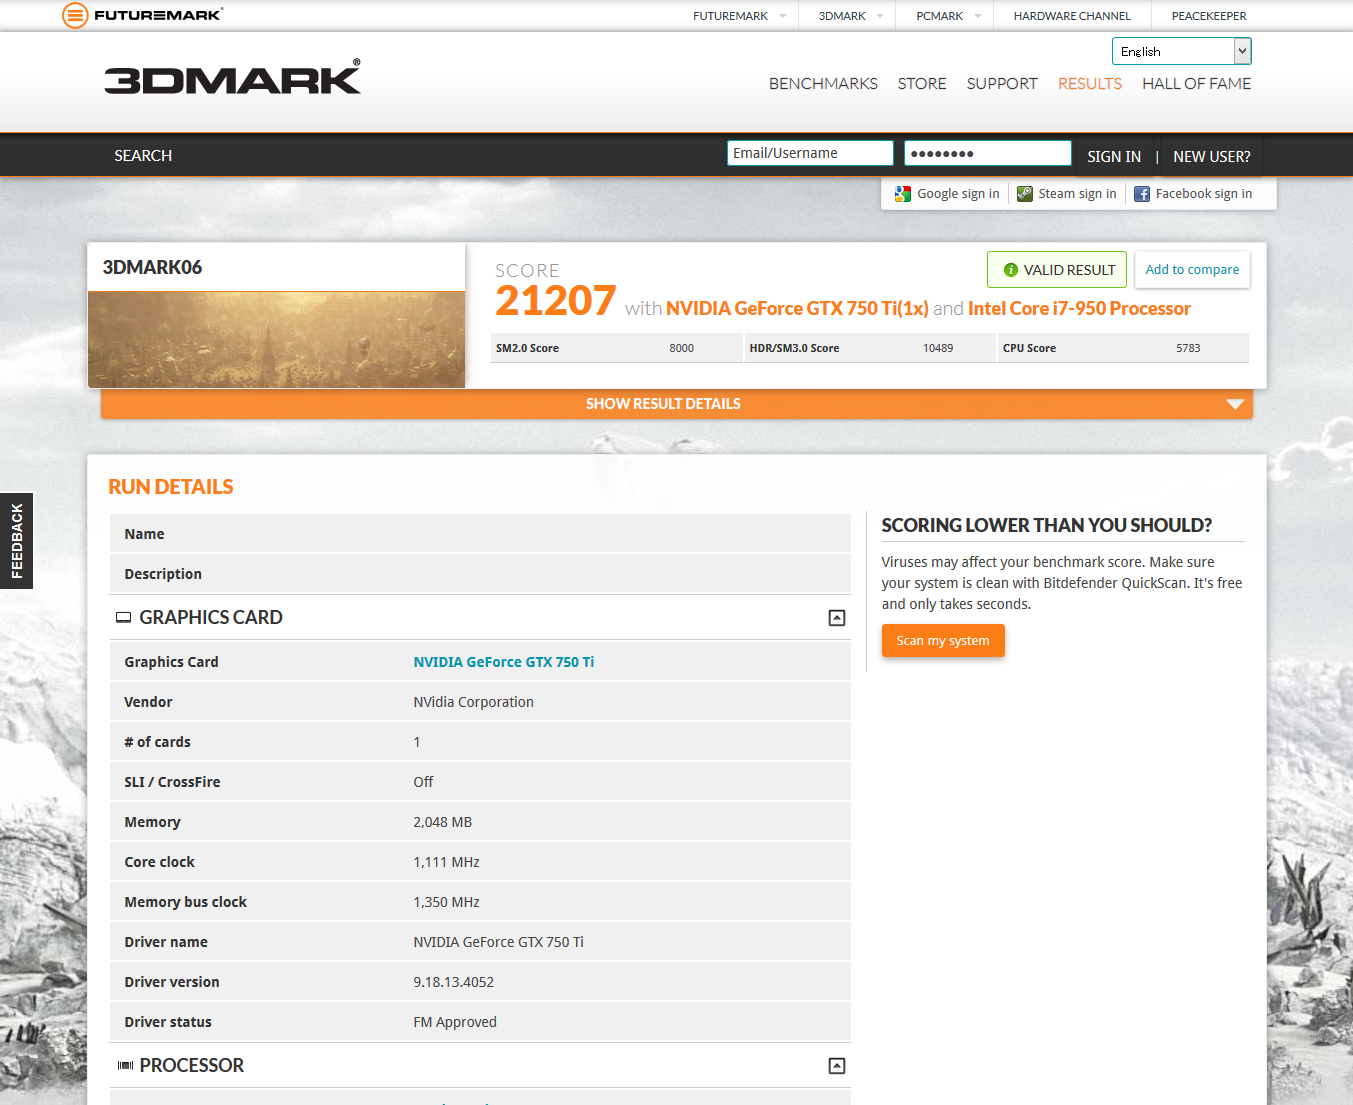Click the Description row label
The image size is (1353, 1105).
(163, 574)
